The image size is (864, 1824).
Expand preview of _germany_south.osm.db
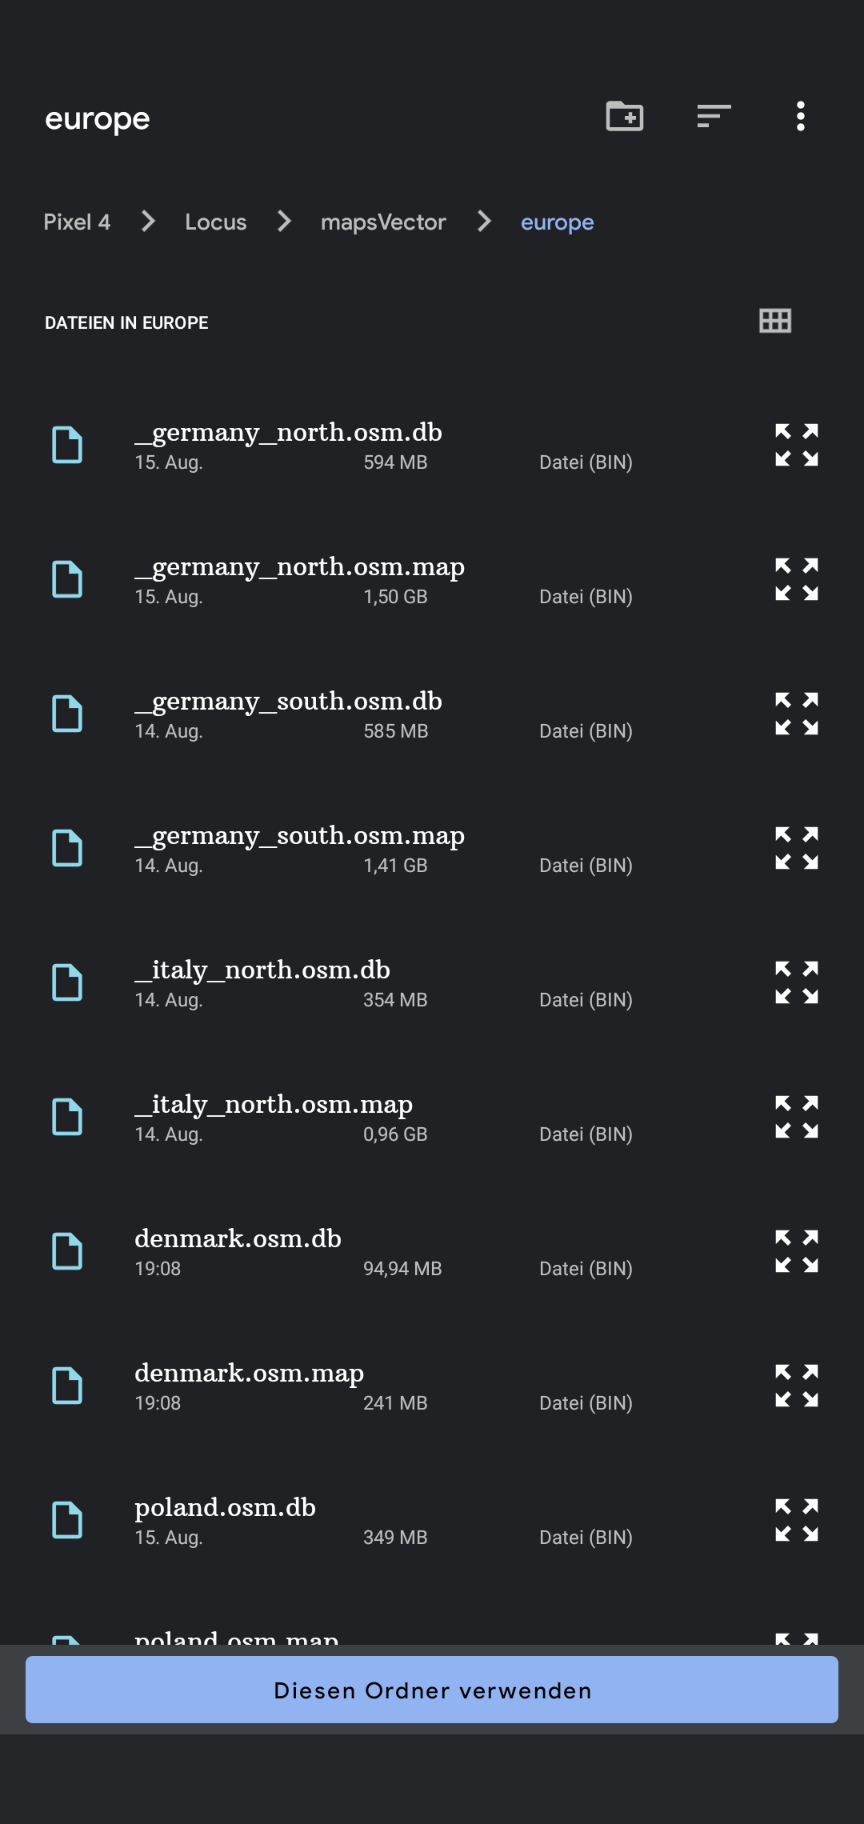coord(797,714)
